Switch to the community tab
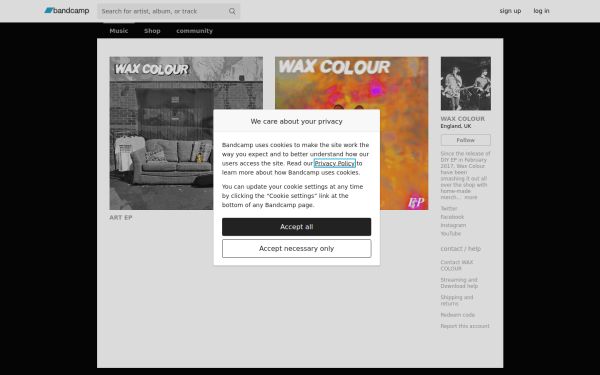 [x=194, y=31]
